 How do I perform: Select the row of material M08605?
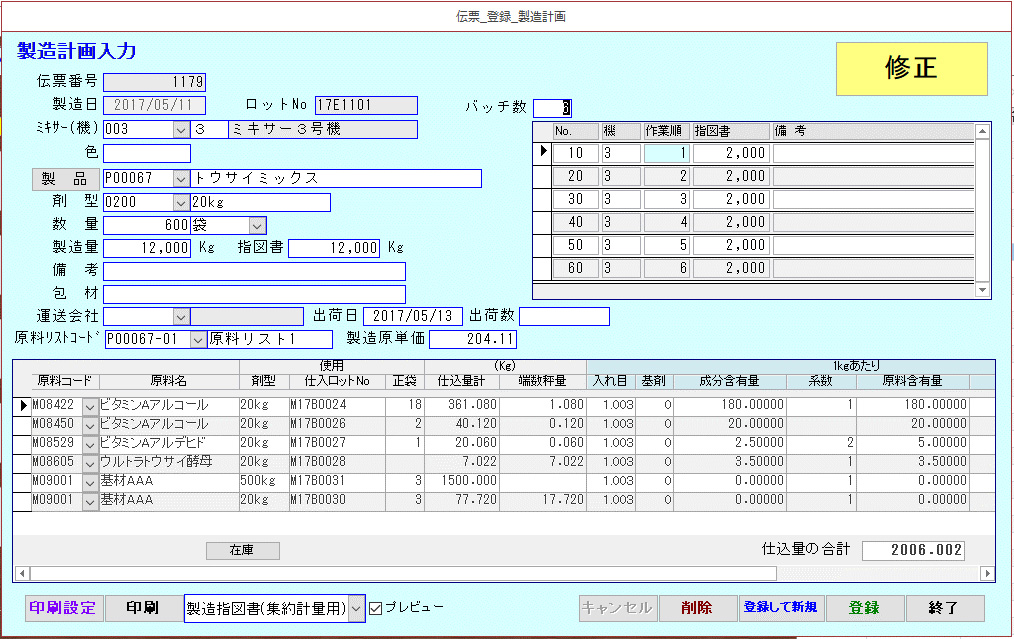click(x=21, y=462)
